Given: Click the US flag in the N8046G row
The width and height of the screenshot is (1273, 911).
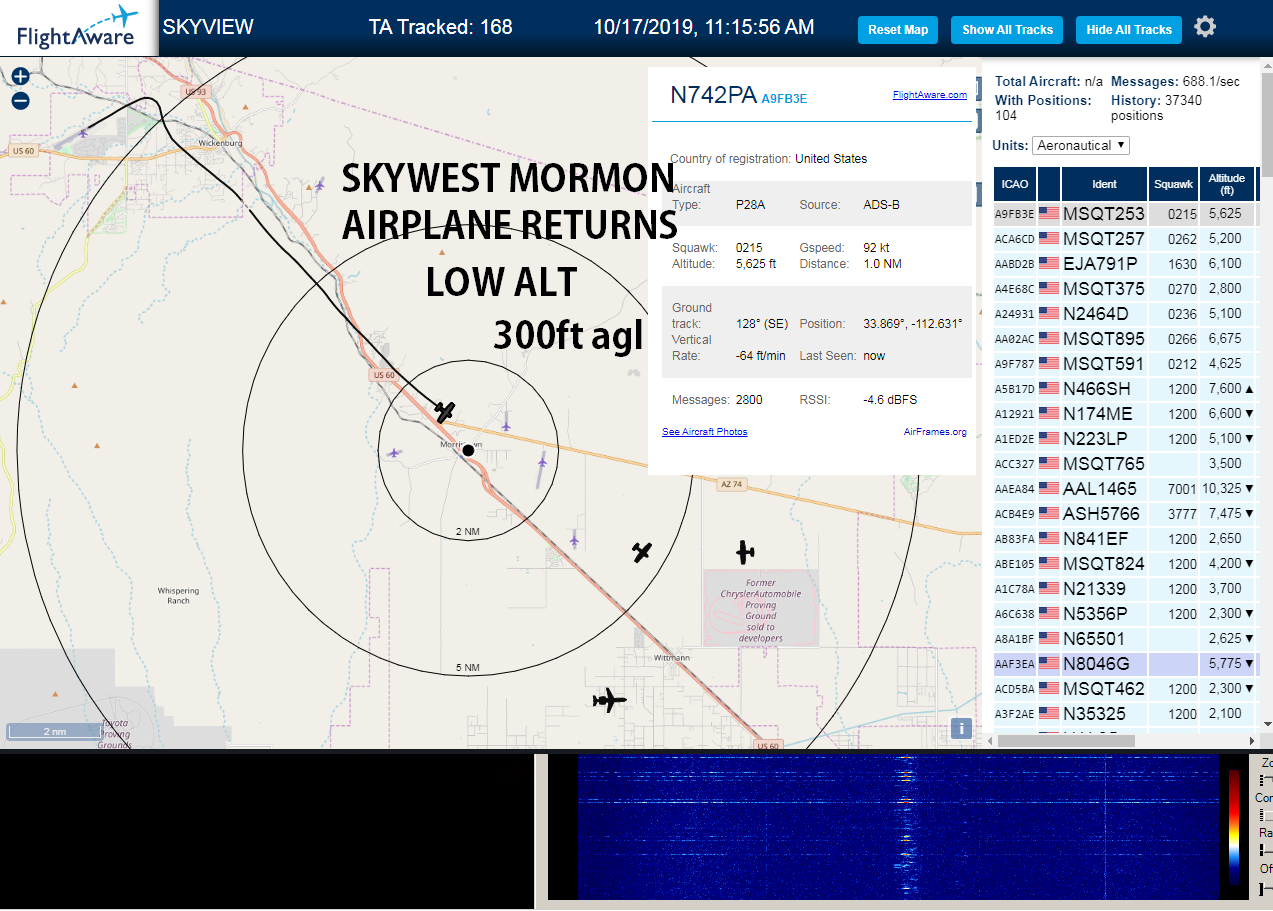Looking at the screenshot, I should click(x=1049, y=663).
